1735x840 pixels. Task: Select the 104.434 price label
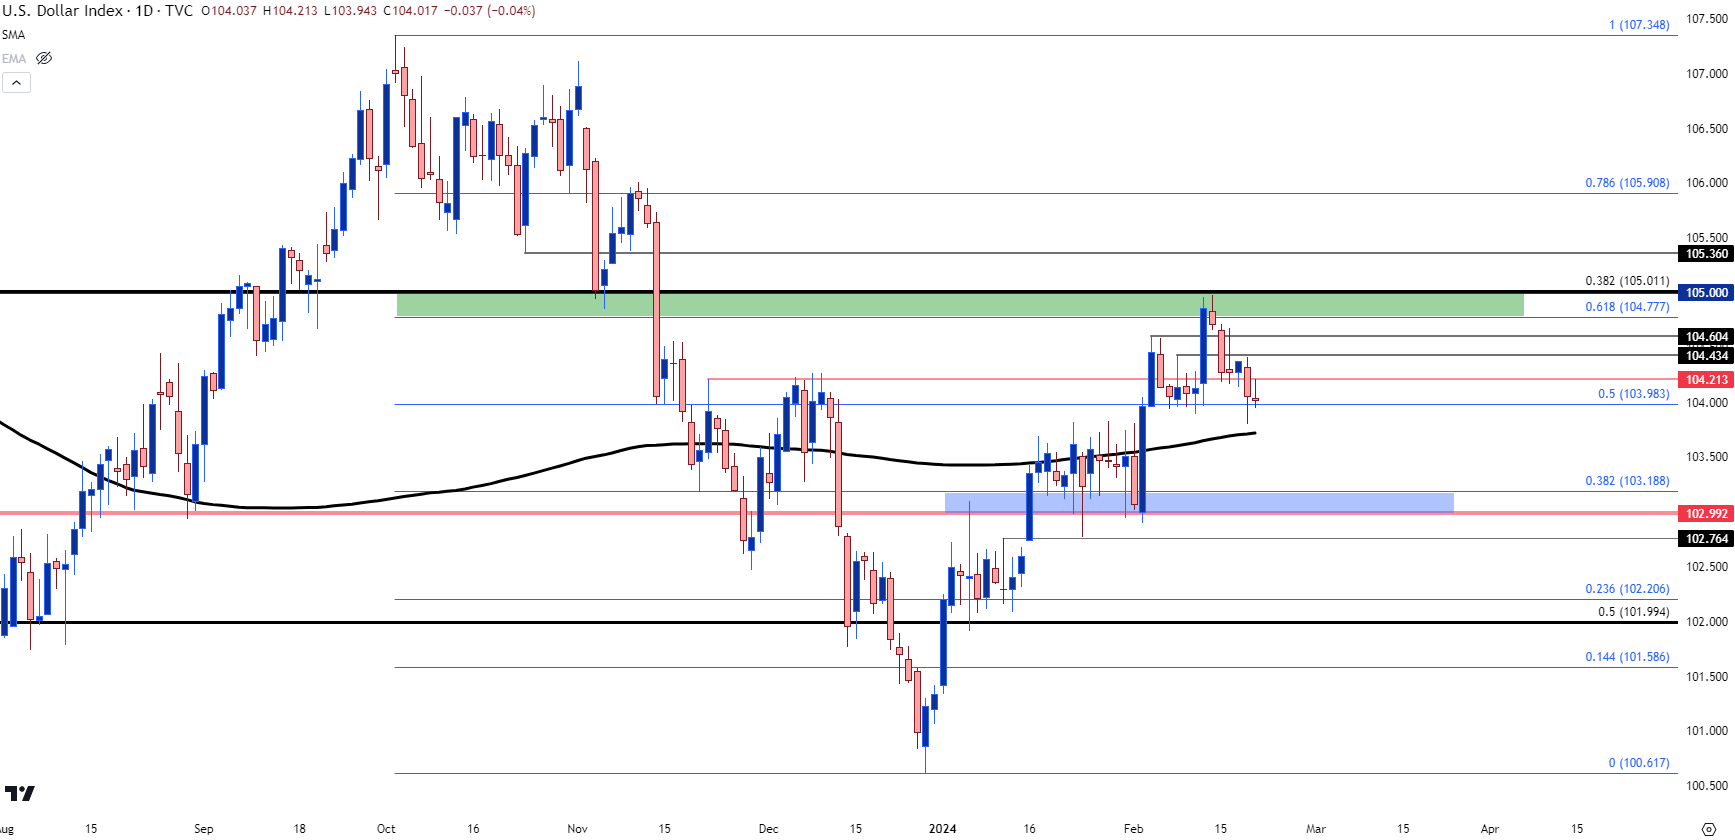pos(1707,356)
